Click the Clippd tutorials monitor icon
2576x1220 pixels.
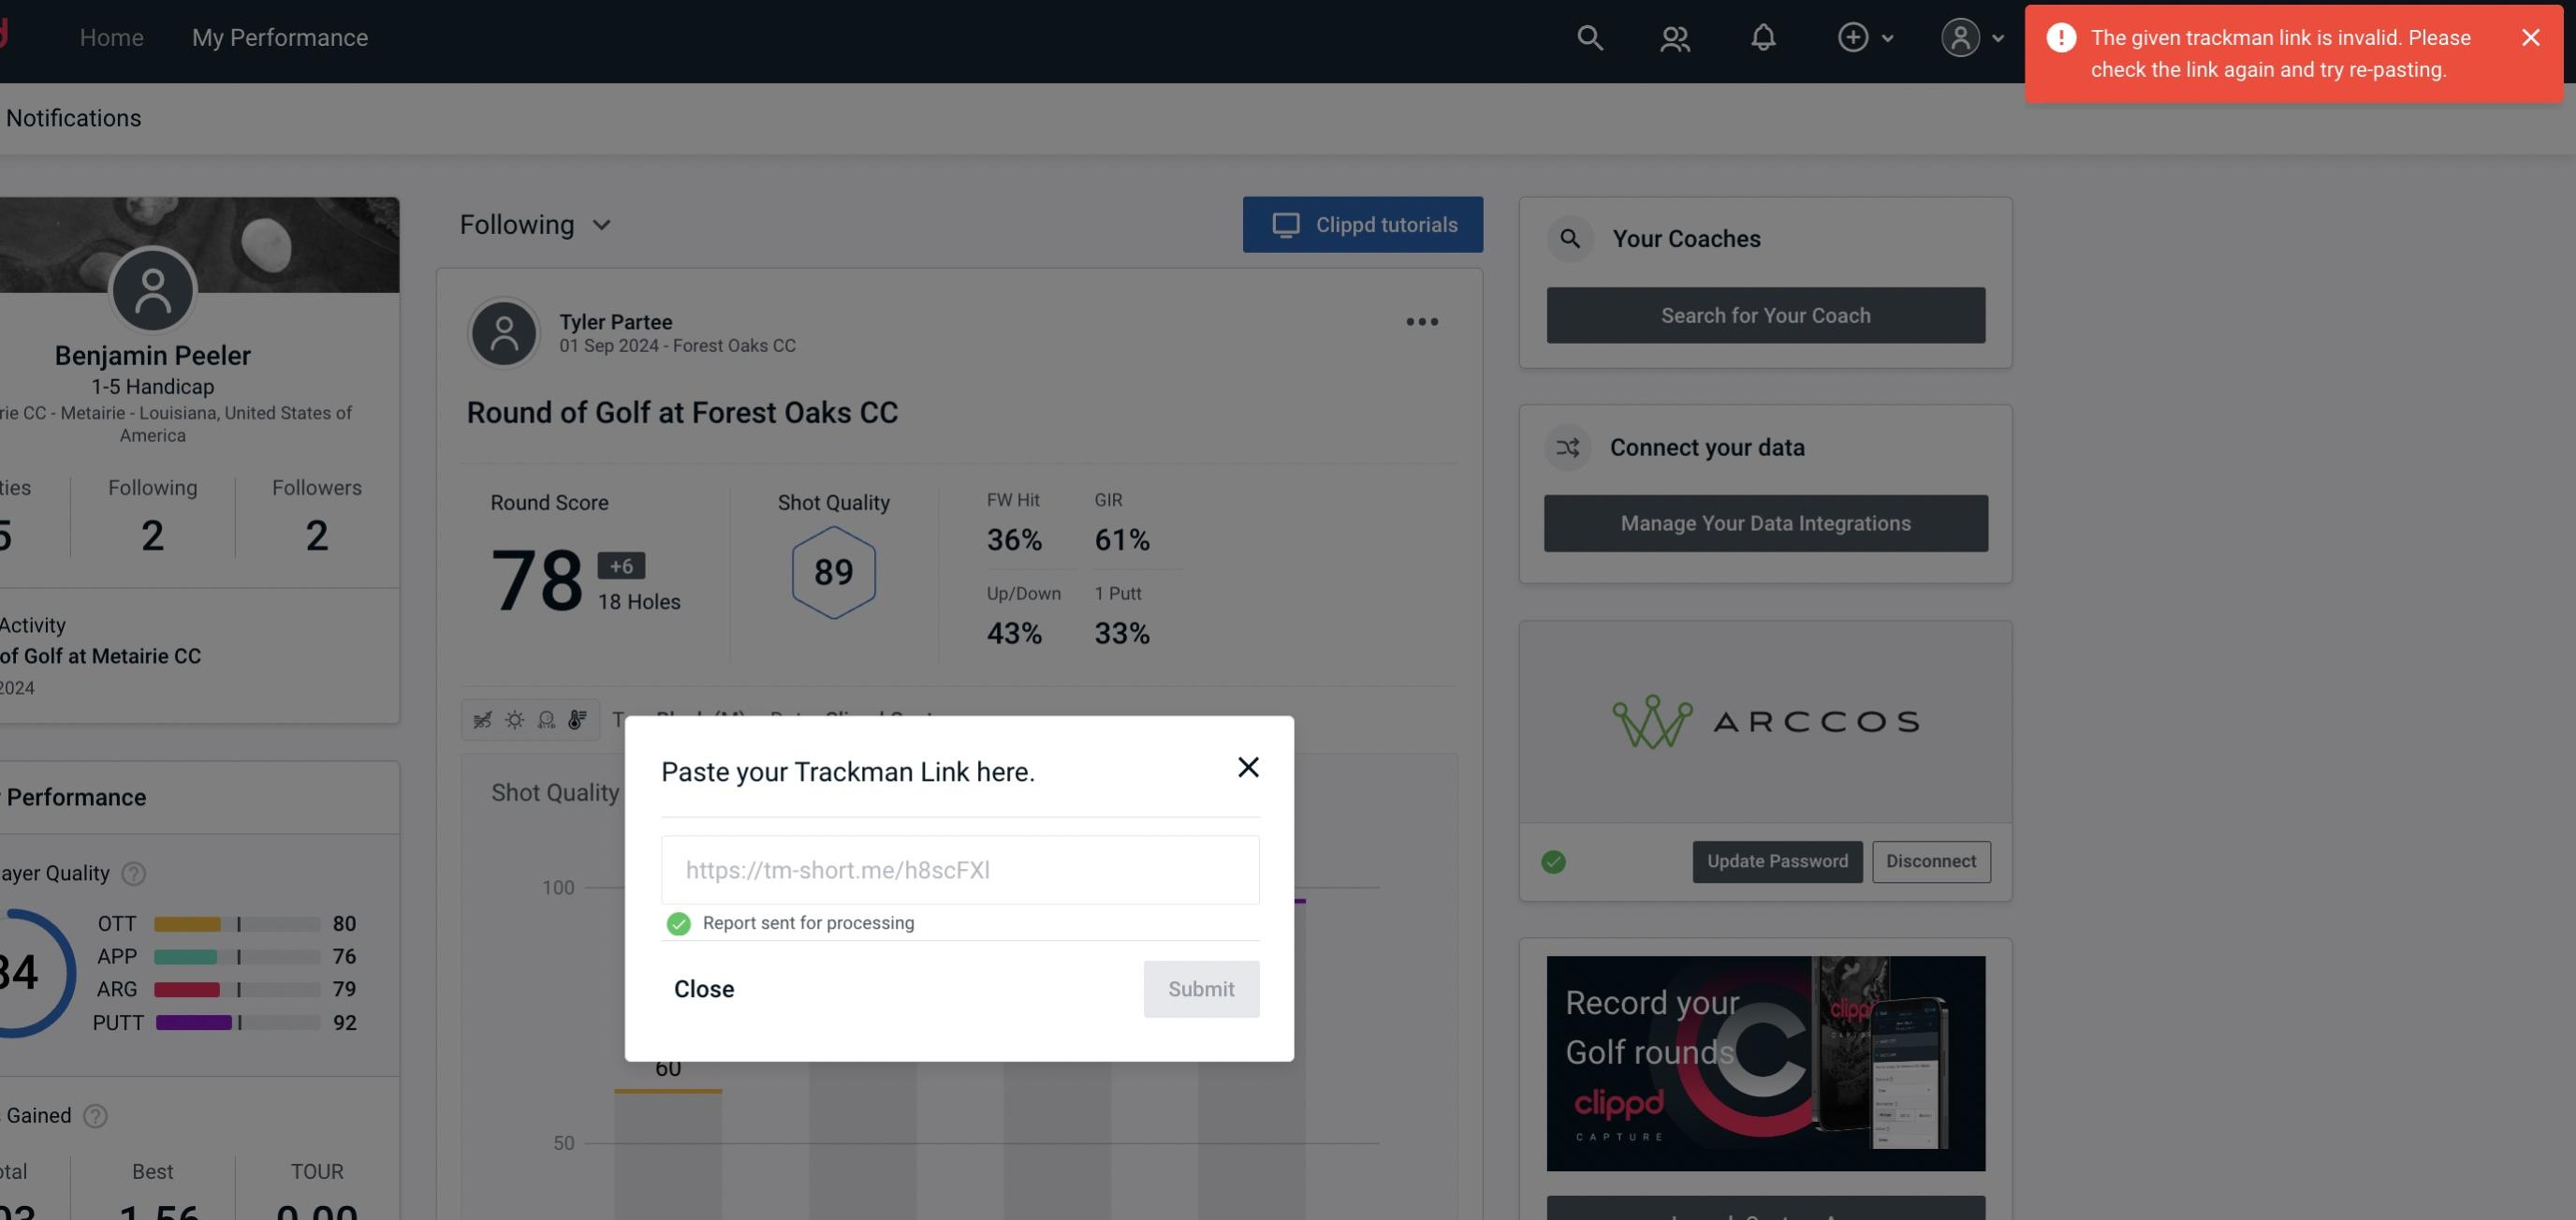(x=1286, y=224)
